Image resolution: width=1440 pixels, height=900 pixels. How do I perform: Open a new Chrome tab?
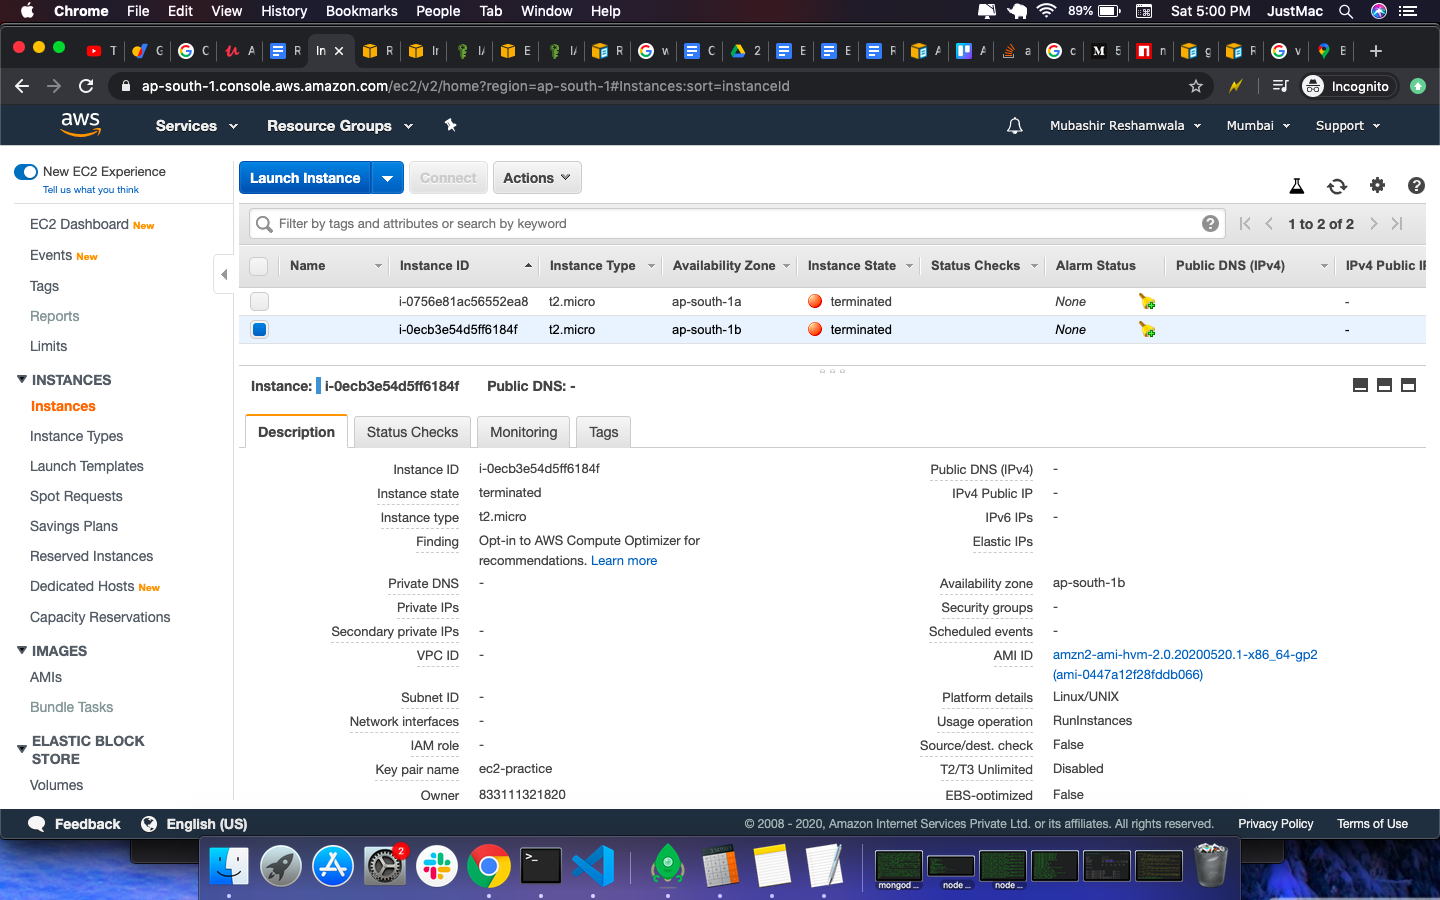1376,51
